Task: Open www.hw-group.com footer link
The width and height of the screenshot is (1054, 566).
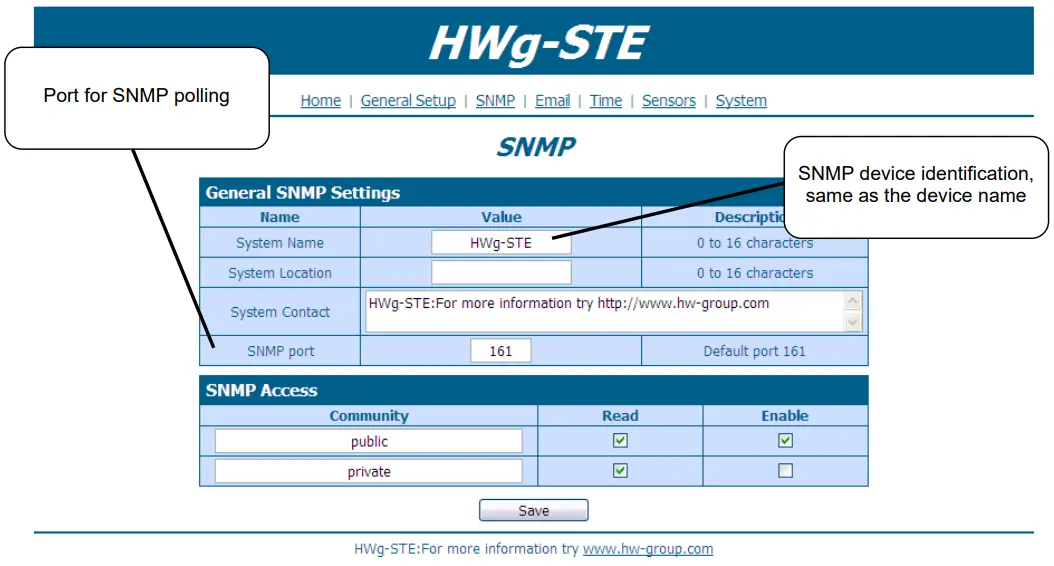Action: coord(648,549)
